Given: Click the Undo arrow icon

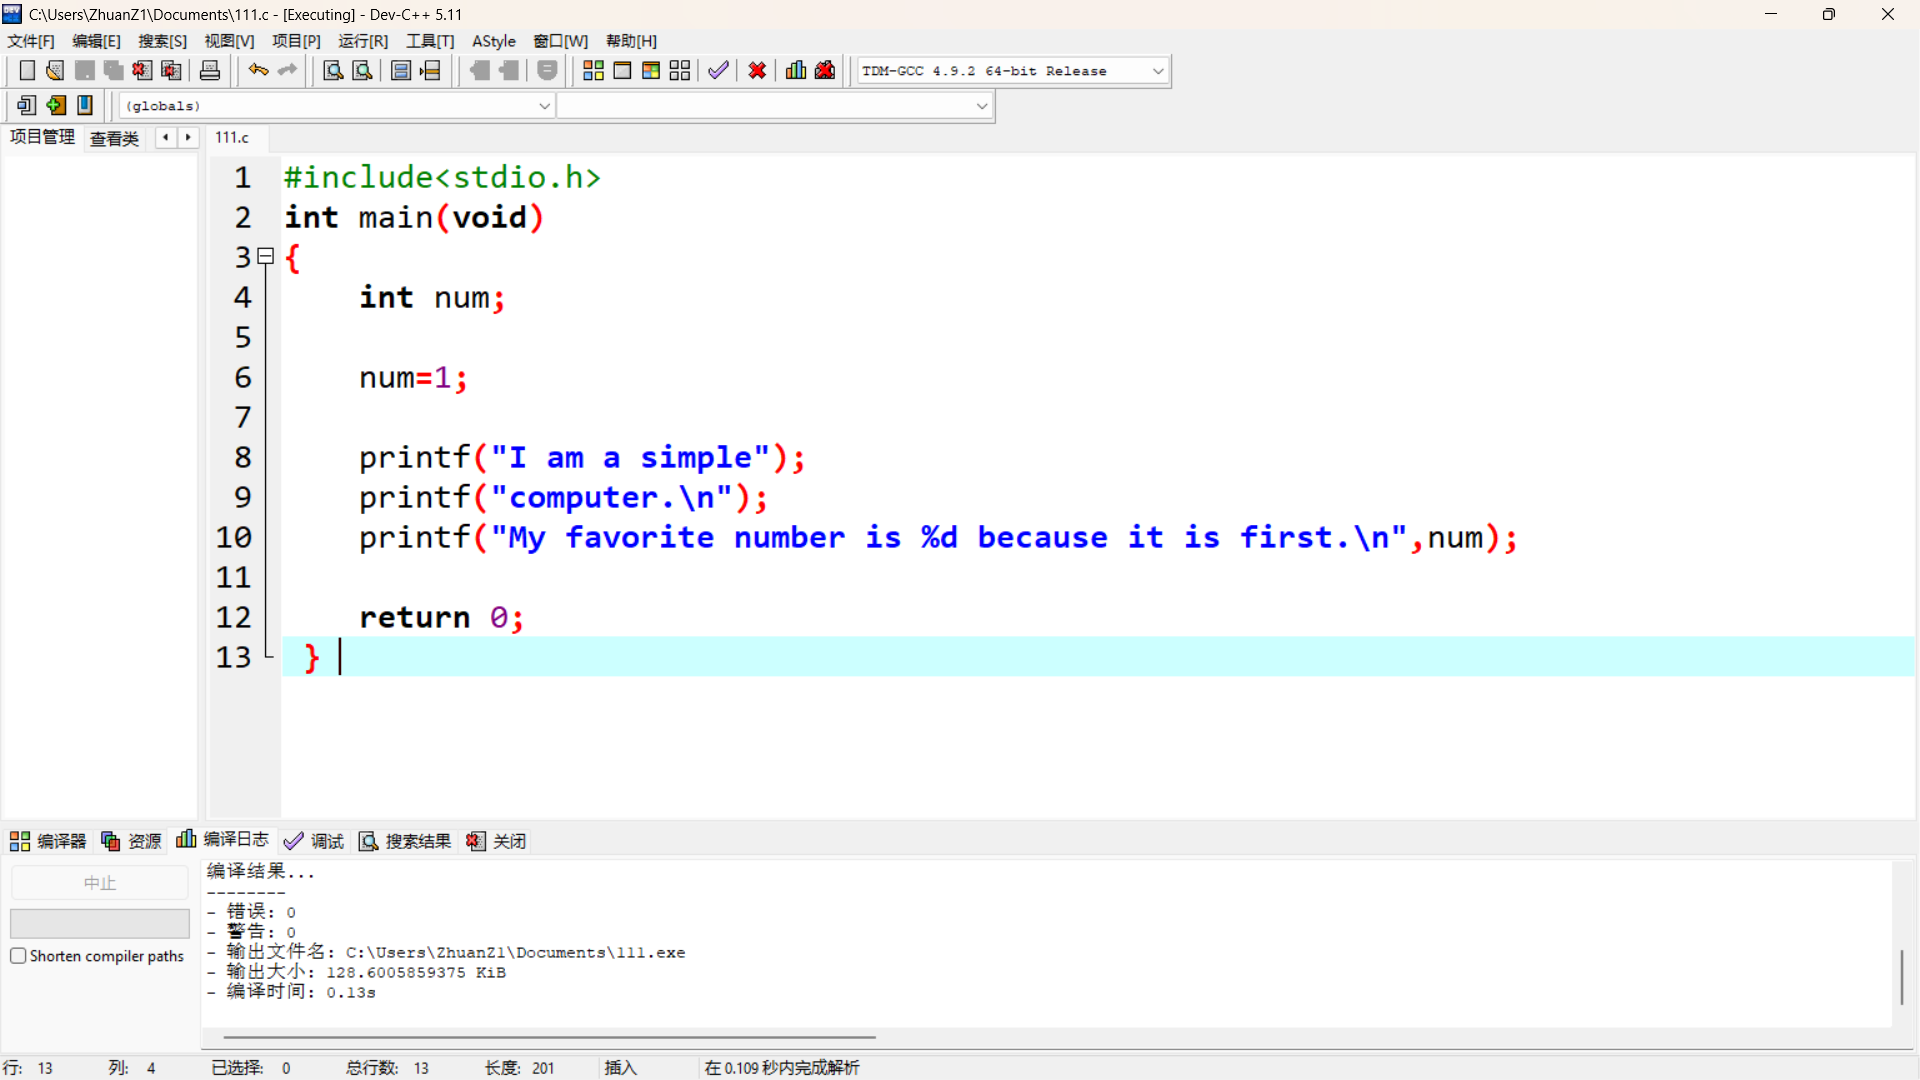Looking at the screenshot, I should pos(258,70).
